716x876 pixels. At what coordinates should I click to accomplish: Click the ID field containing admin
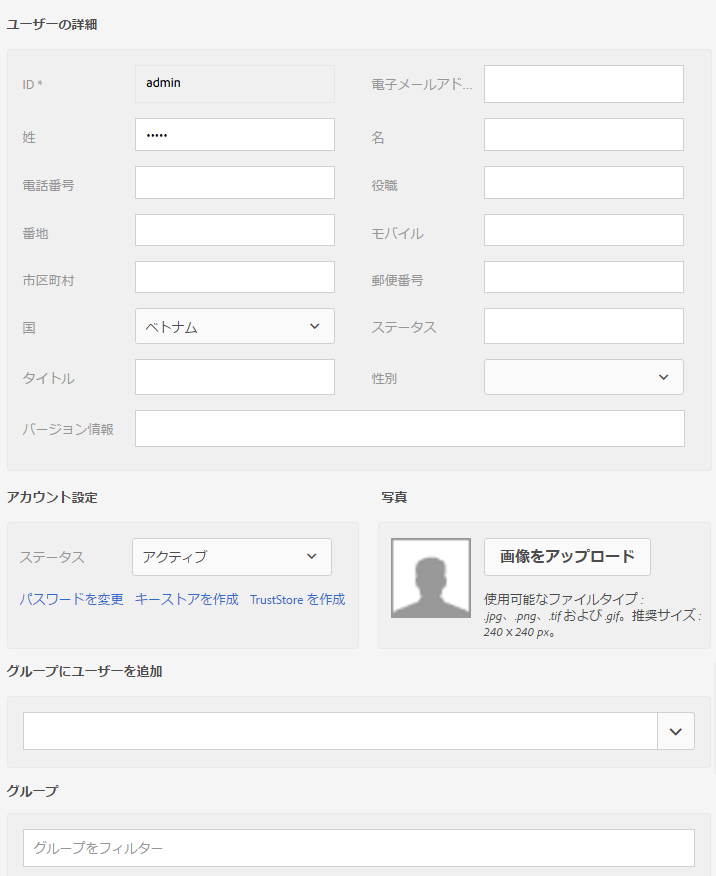coord(234,83)
